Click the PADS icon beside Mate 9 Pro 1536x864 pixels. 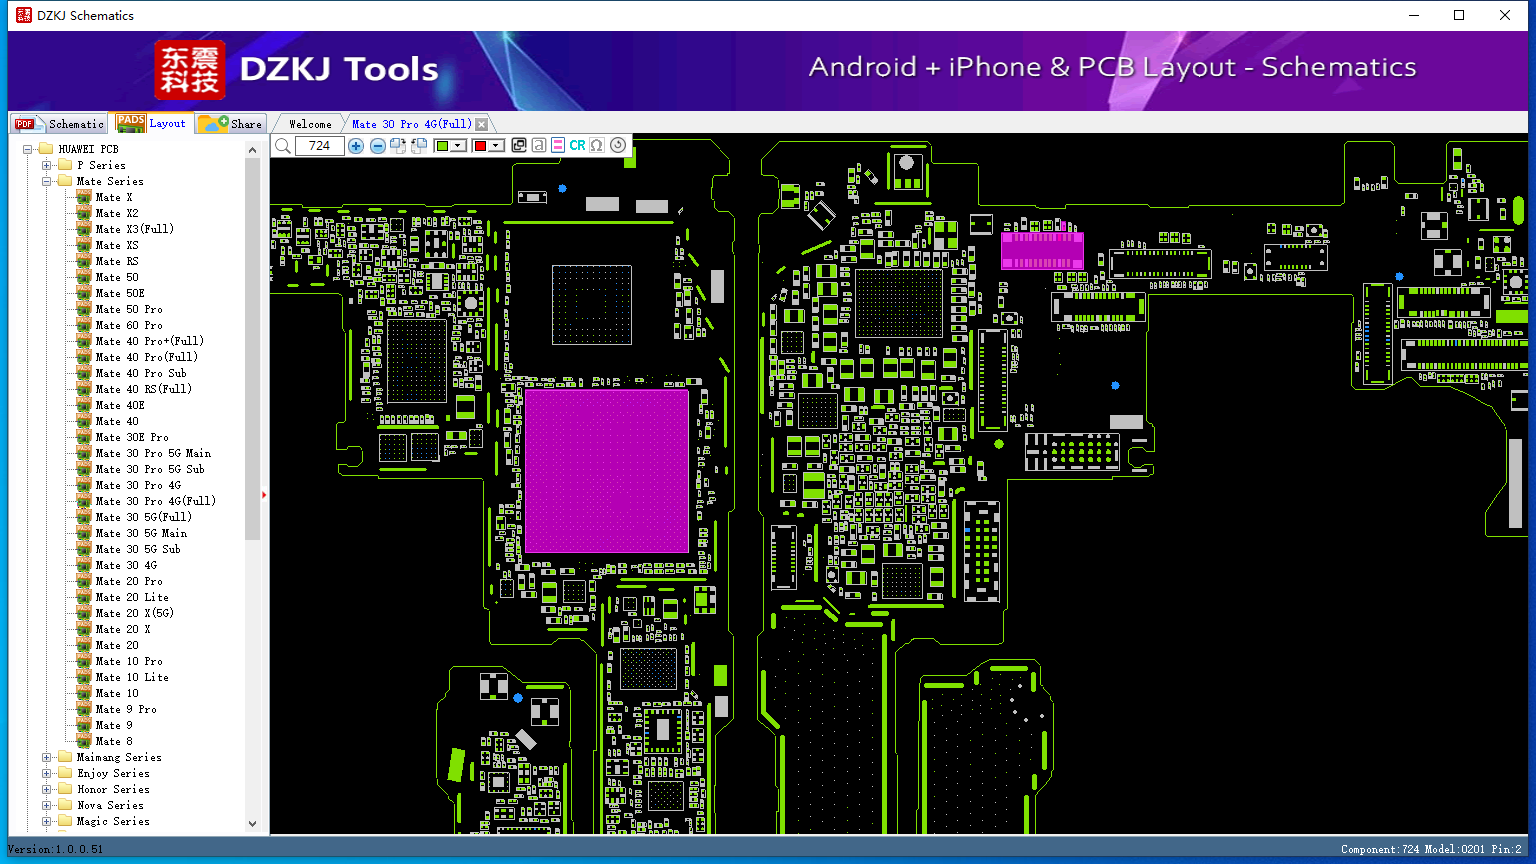tap(84, 710)
